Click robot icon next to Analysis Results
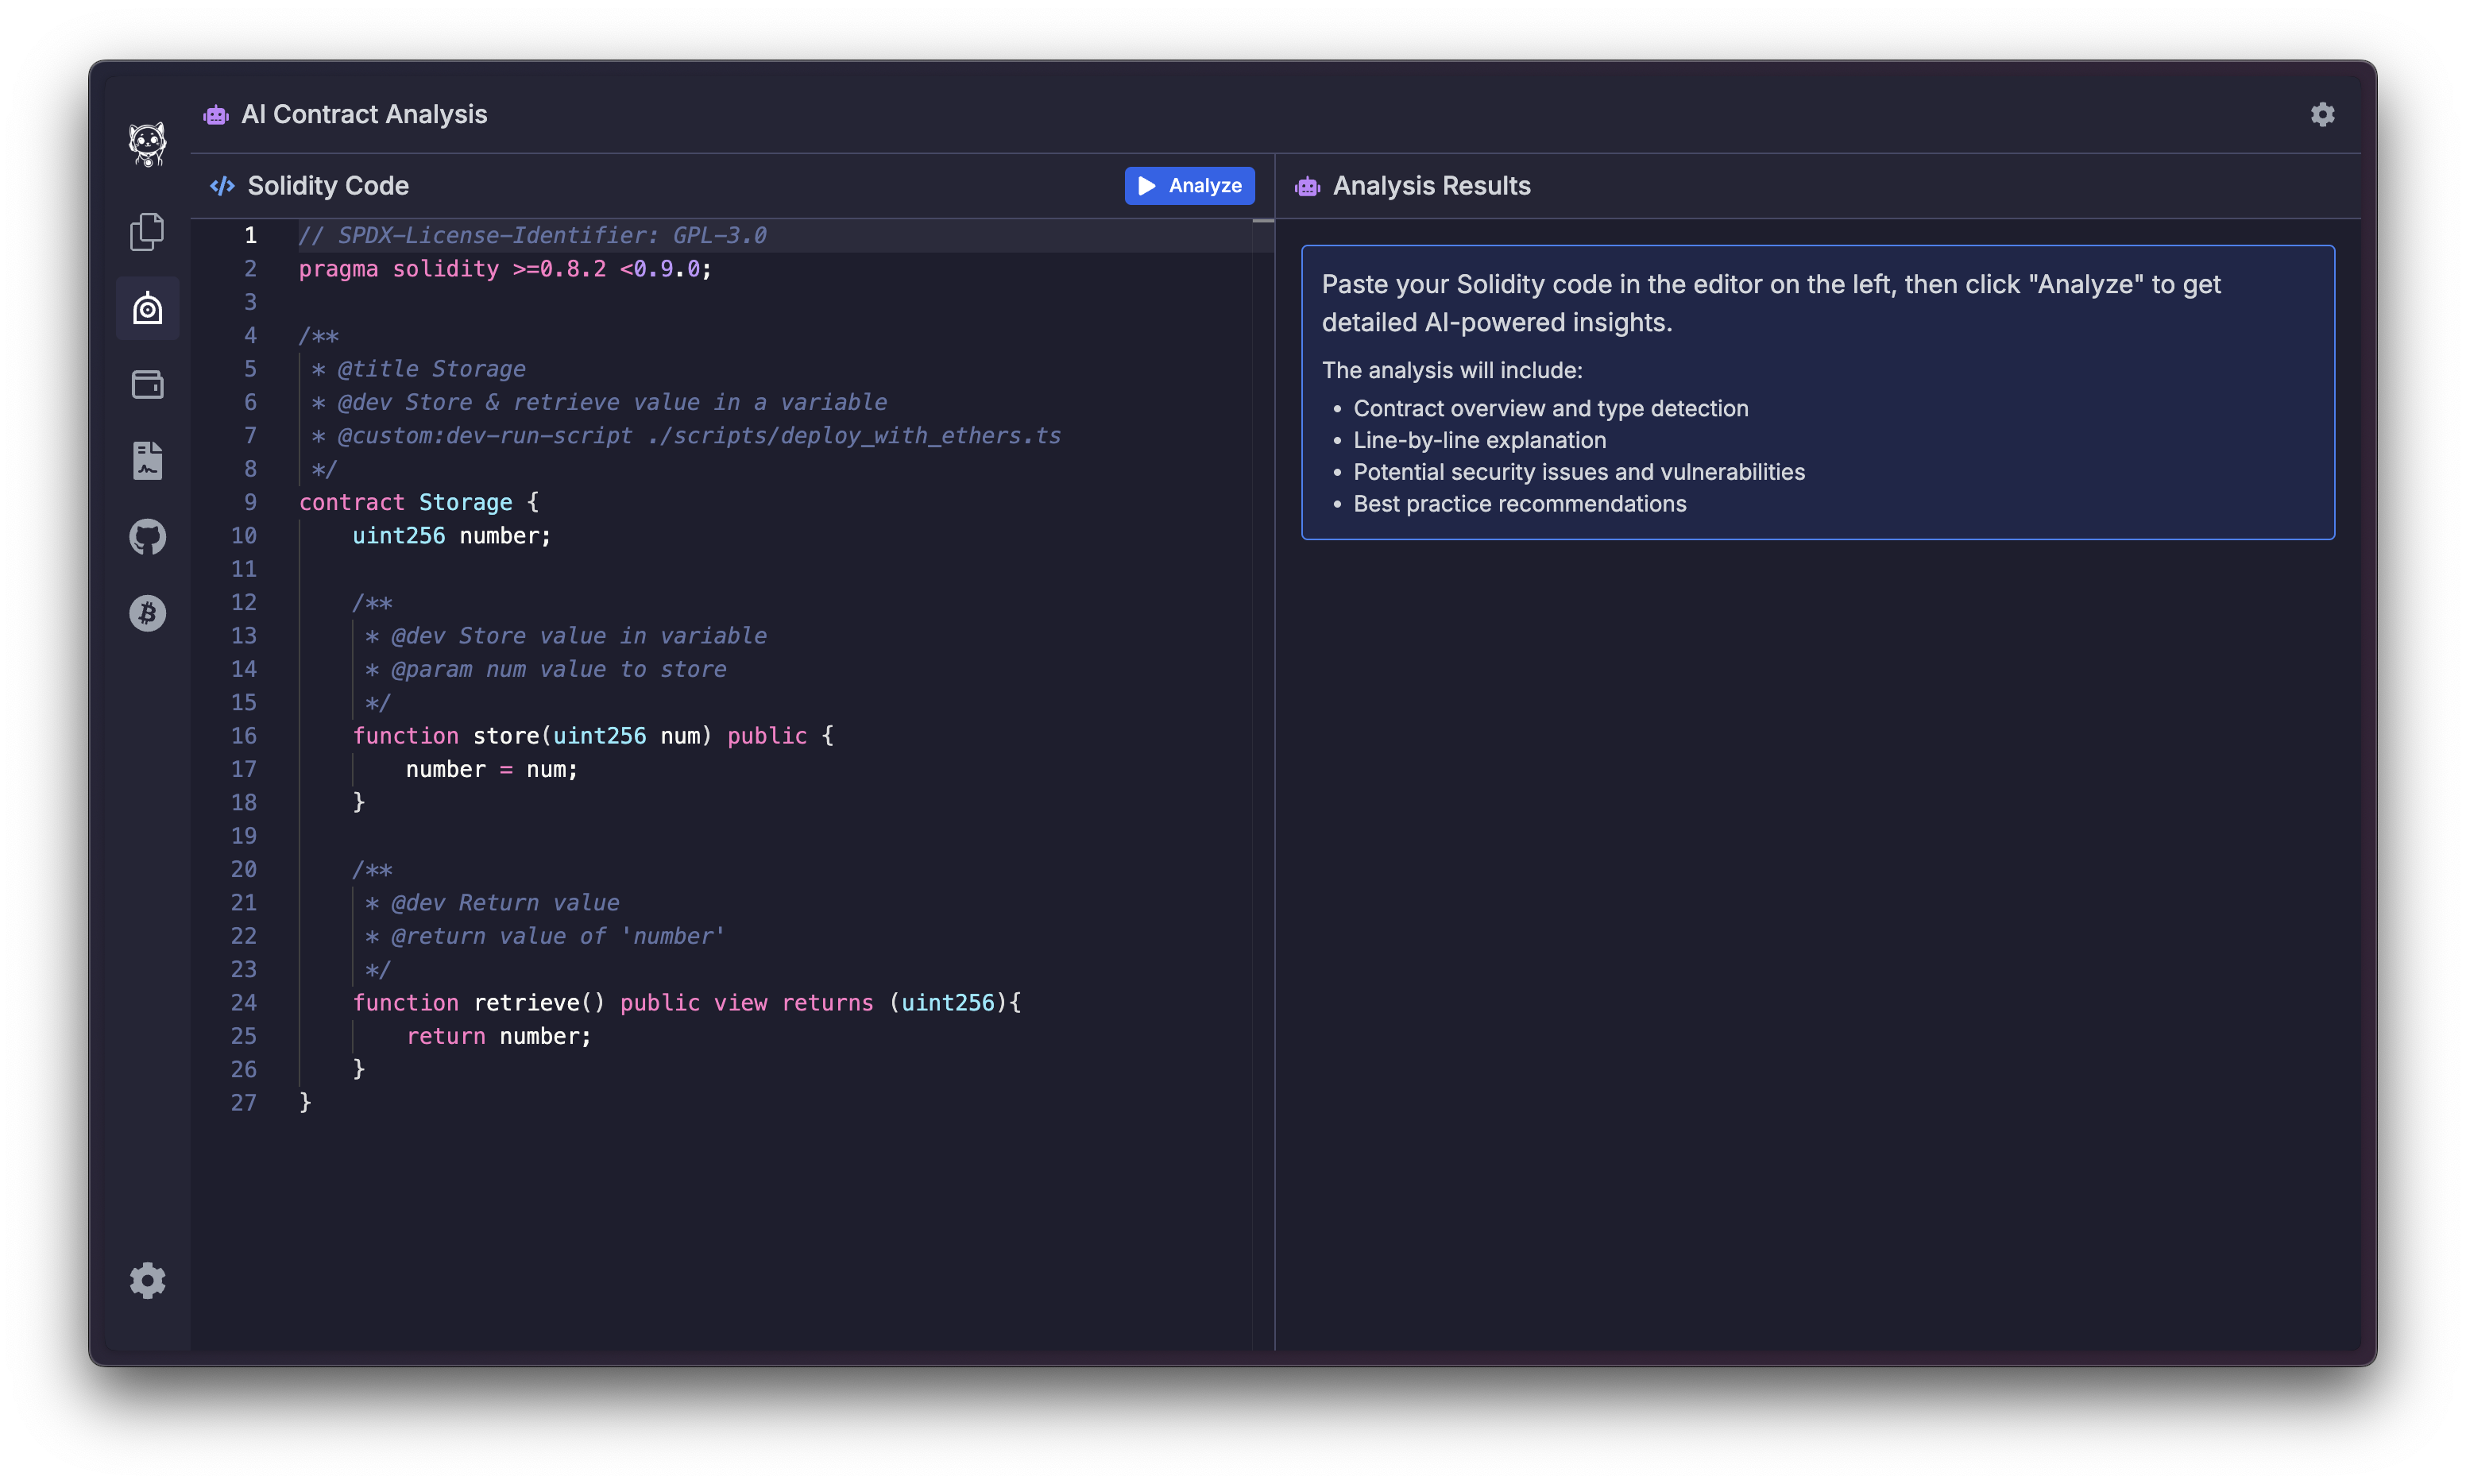The image size is (2466, 1484). (x=1307, y=186)
